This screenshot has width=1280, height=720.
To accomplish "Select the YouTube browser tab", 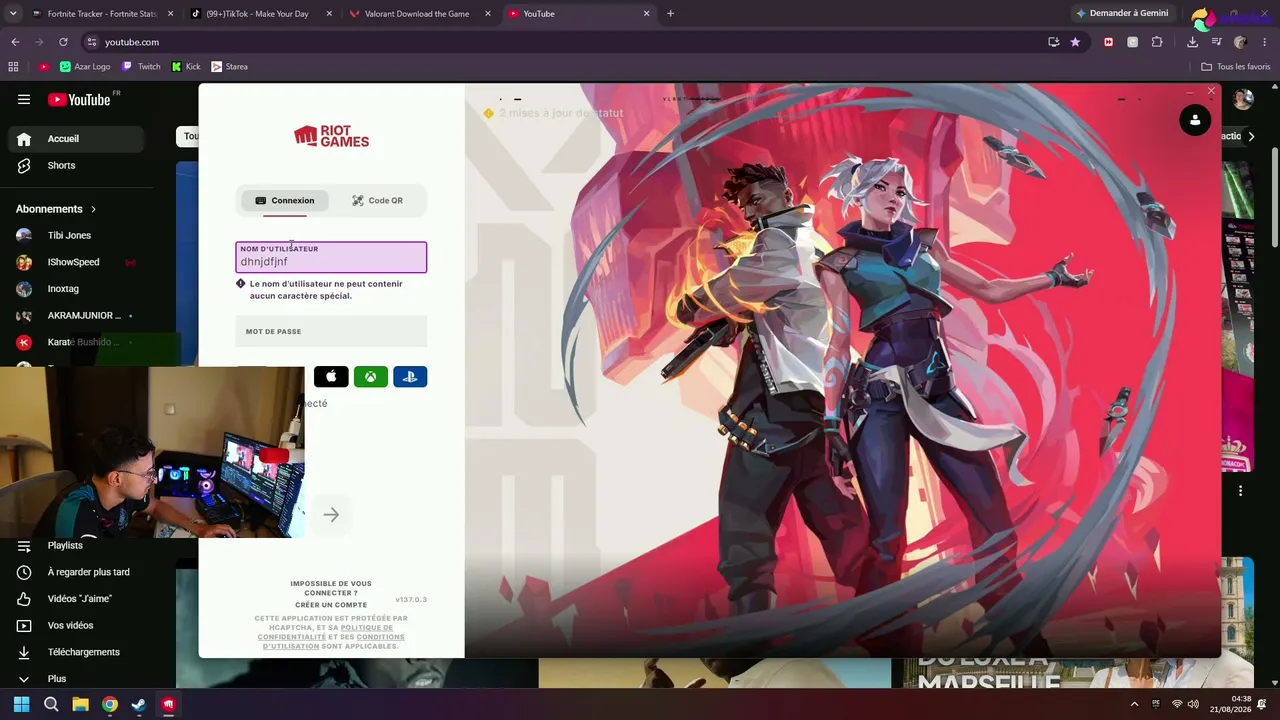I will coord(578,14).
